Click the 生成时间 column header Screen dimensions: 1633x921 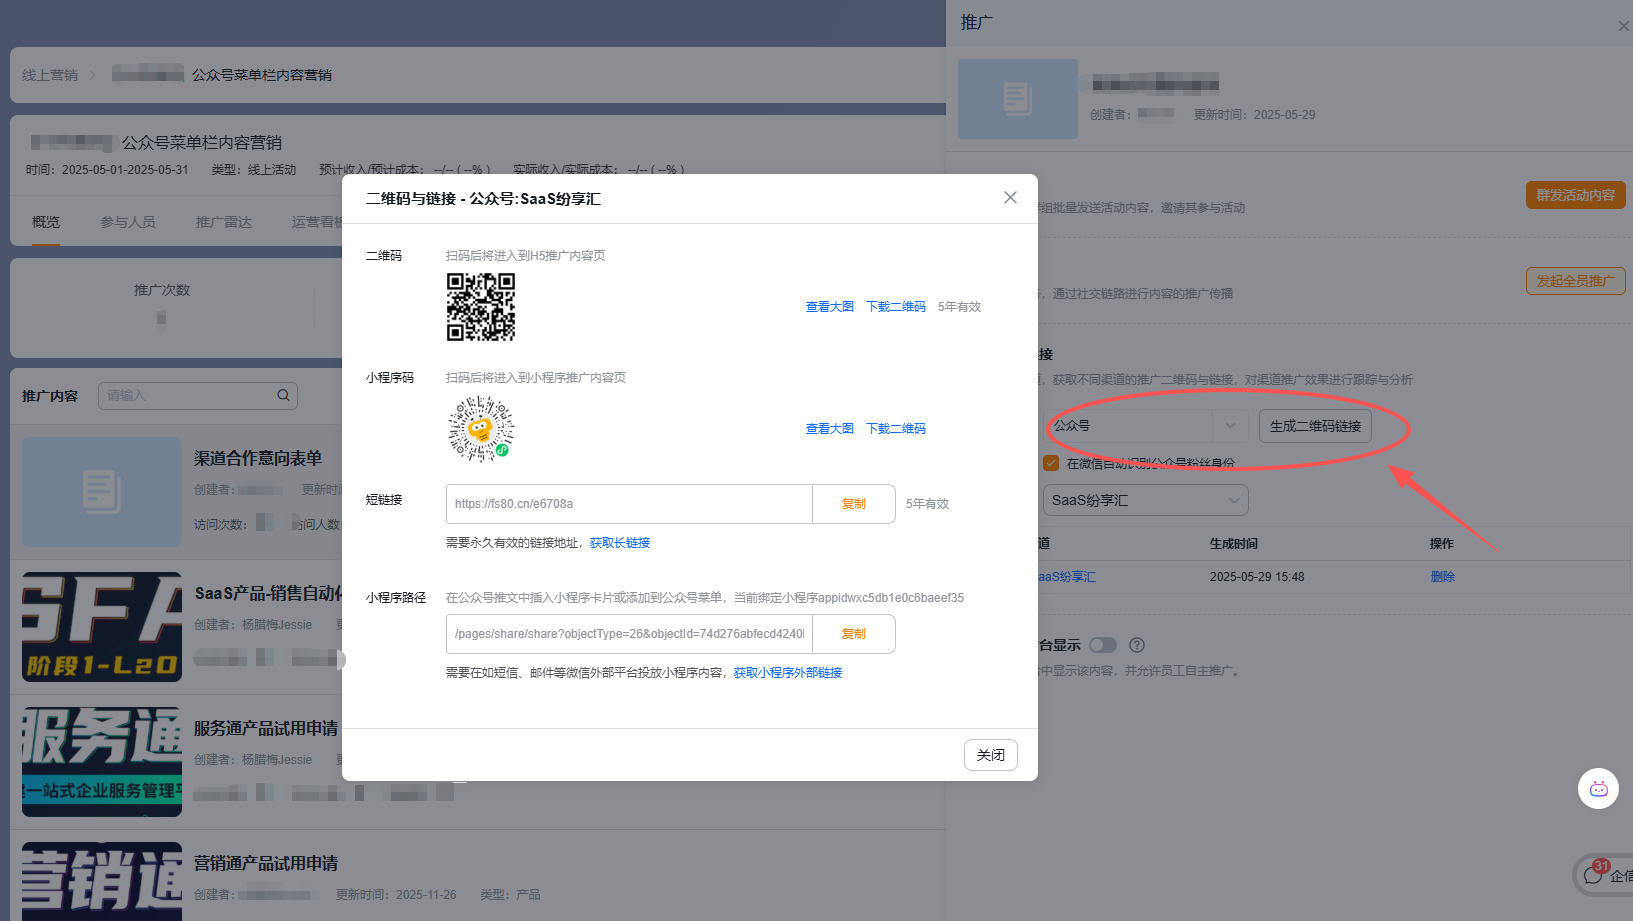pos(1234,544)
